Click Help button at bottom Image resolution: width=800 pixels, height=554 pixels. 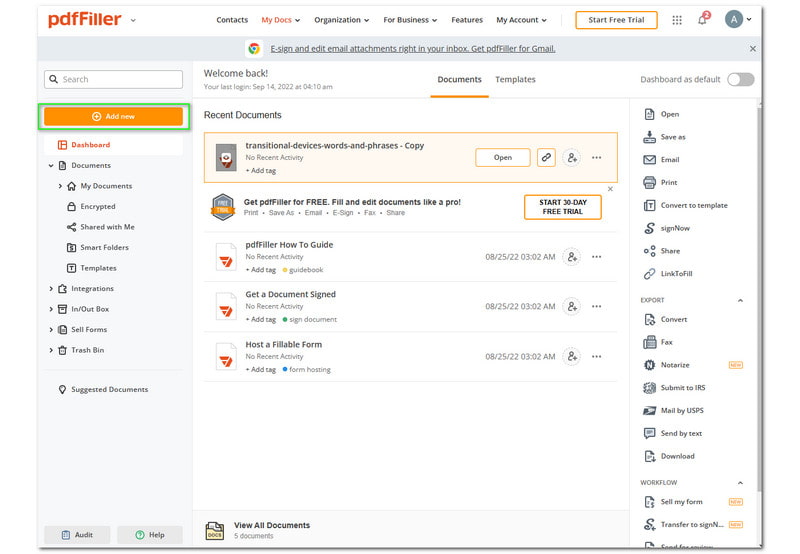[x=150, y=535]
